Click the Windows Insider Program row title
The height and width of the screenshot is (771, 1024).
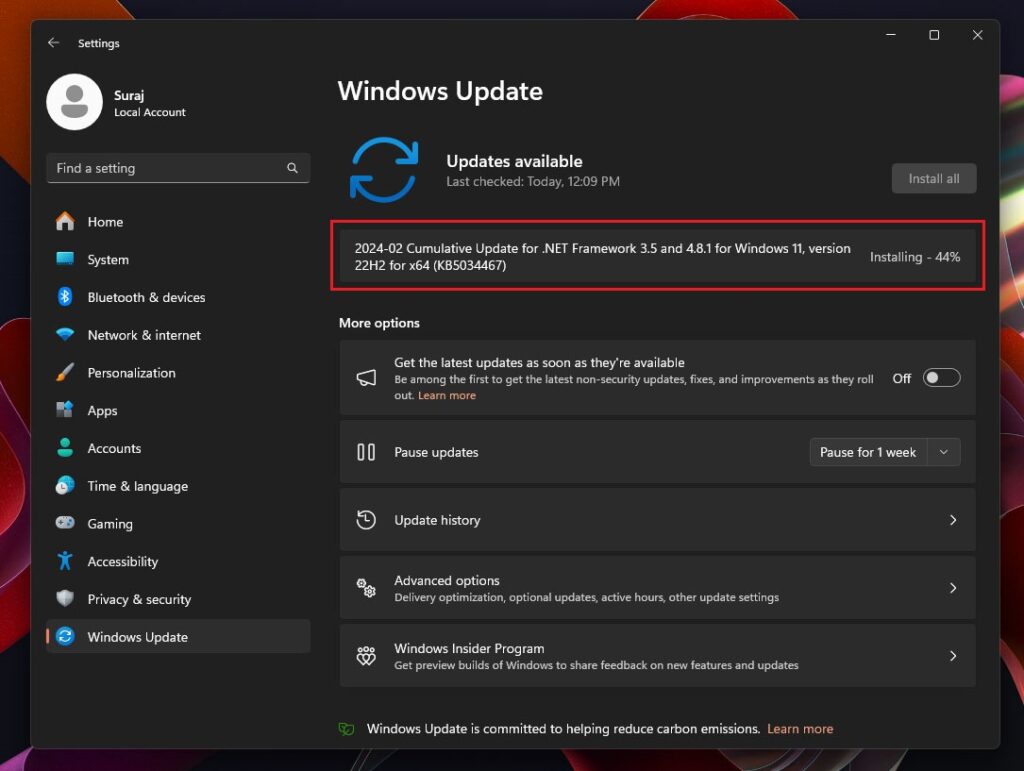point(469,648)
